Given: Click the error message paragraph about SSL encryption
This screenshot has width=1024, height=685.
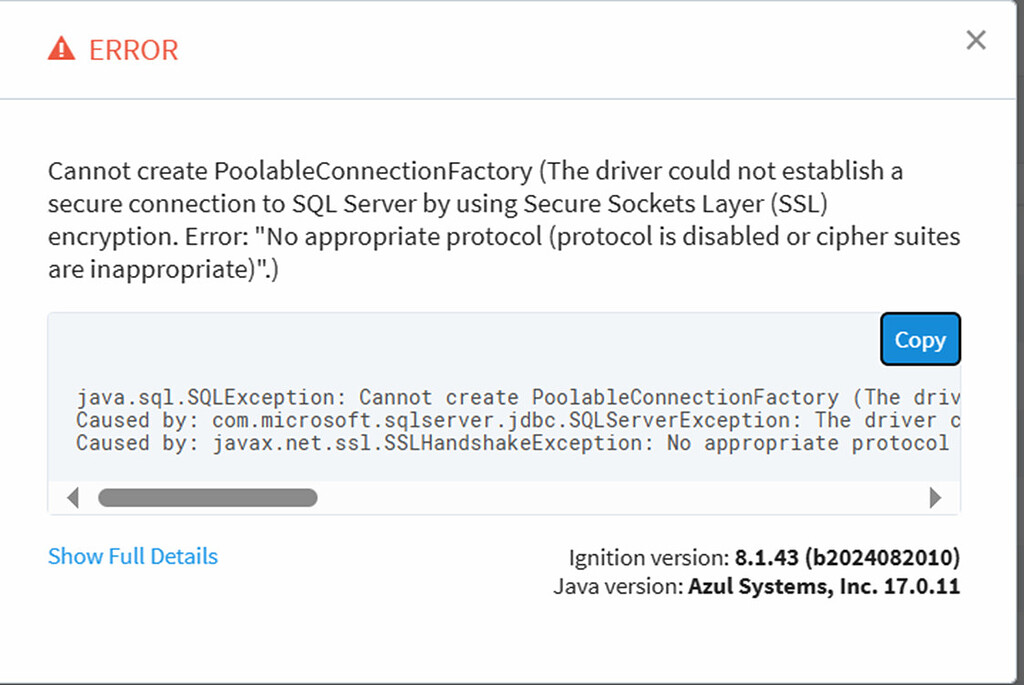Looking at the screenshot, I should tap(504, 220).
